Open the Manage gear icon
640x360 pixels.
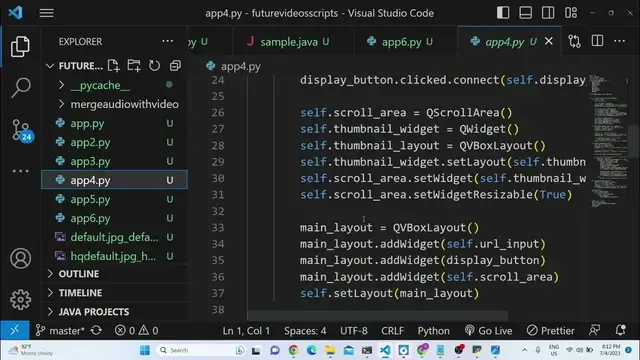[x=20, y=300]
